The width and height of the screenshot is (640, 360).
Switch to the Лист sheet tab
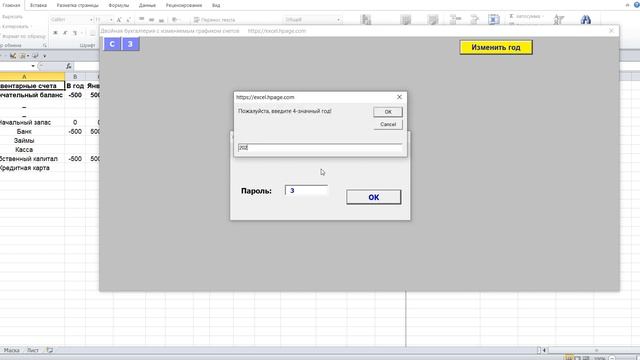click(x=33, y=350)
